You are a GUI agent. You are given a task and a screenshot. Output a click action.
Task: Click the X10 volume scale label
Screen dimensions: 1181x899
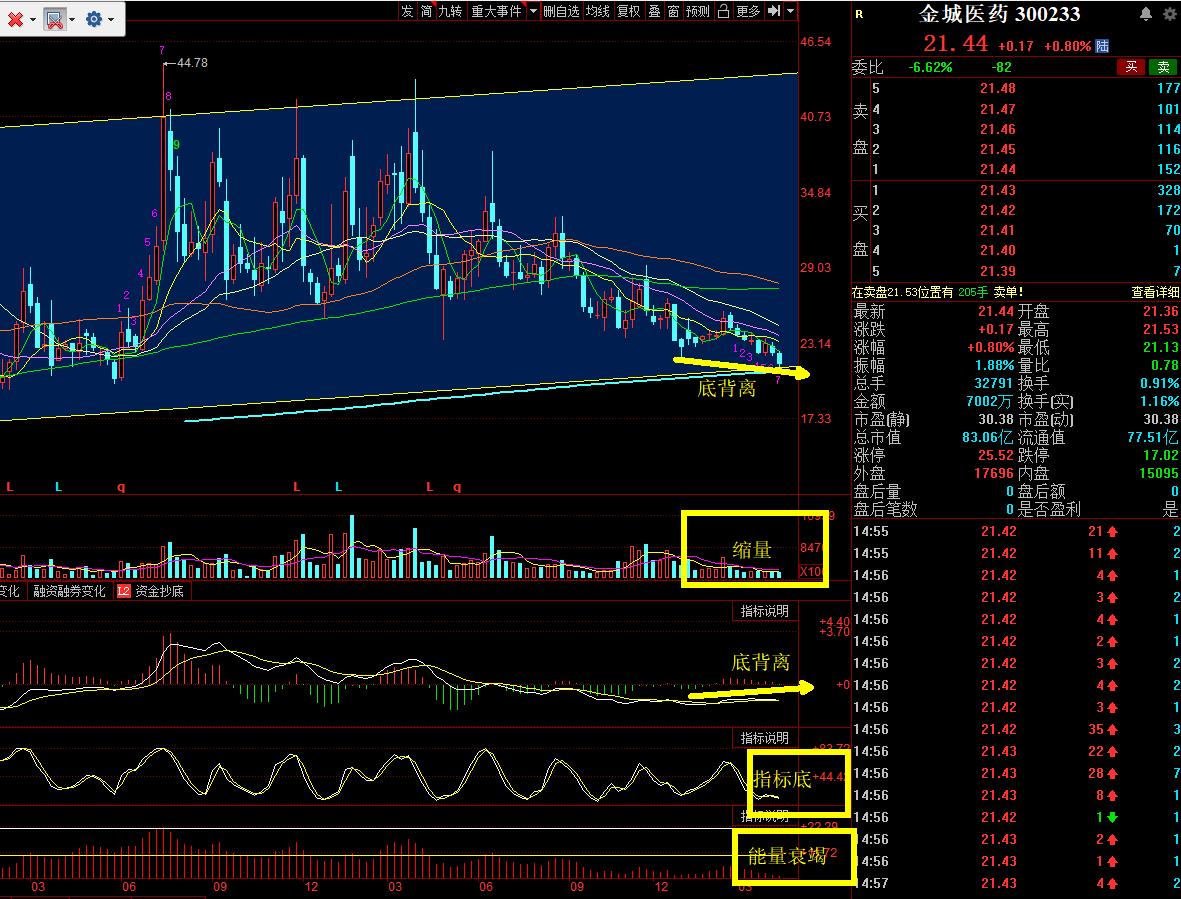click(x=810, y=571)
